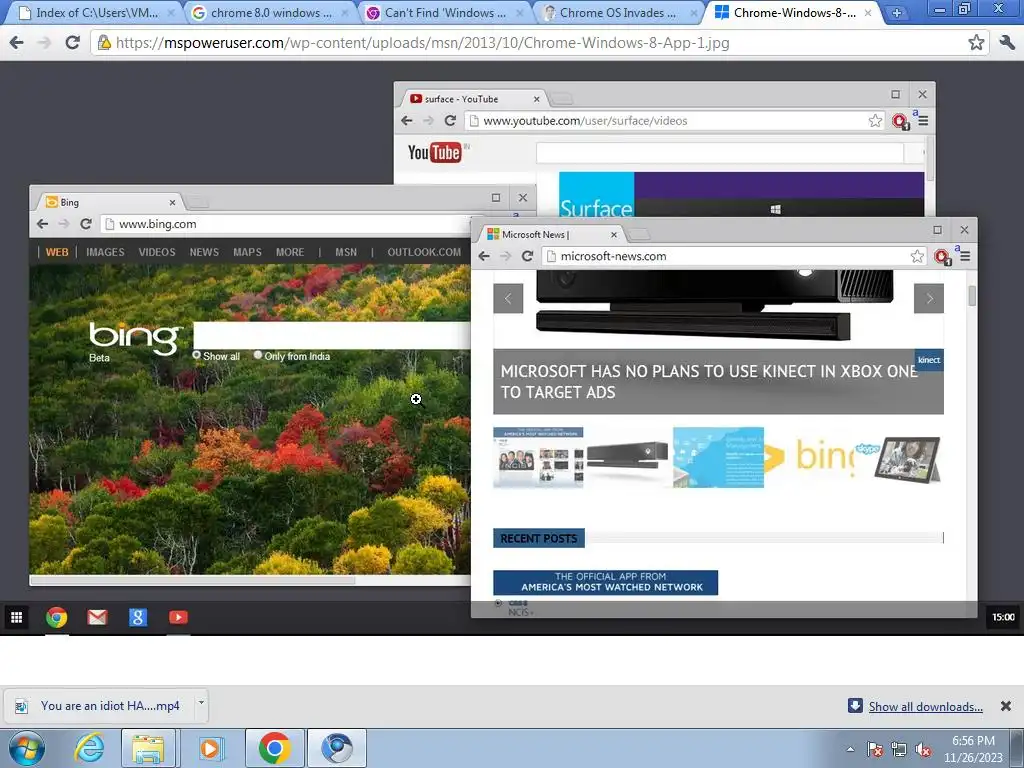
Task: Go to next slide in news carousel
Action: pyautogui.click(x=929, y=298)
